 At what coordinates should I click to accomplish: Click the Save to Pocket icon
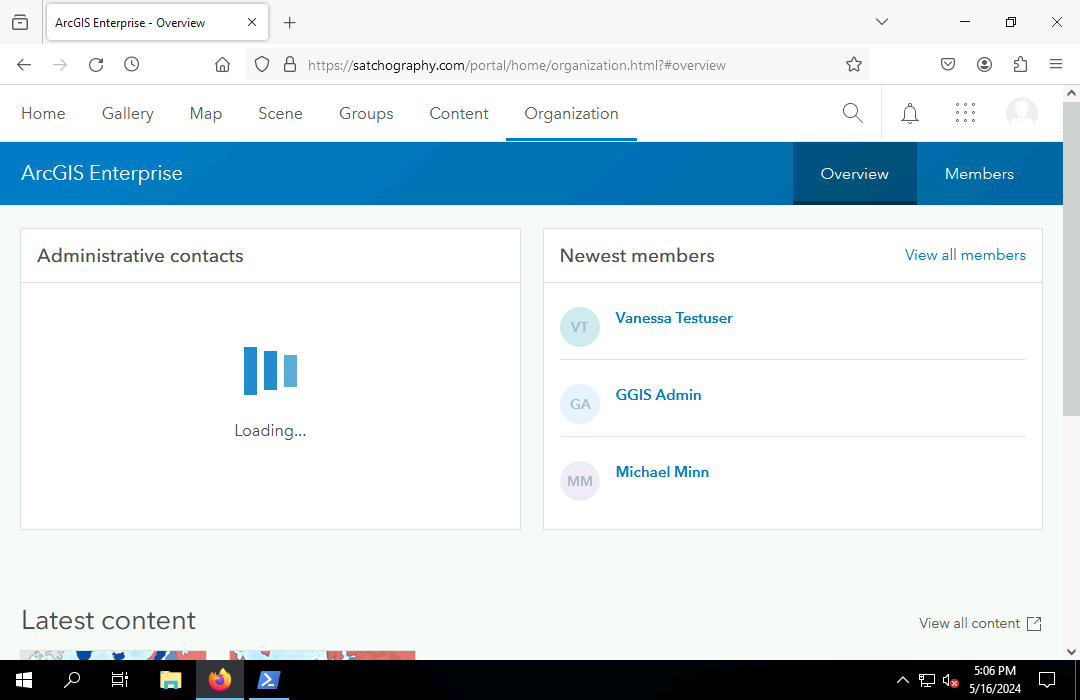coord(948,65)
